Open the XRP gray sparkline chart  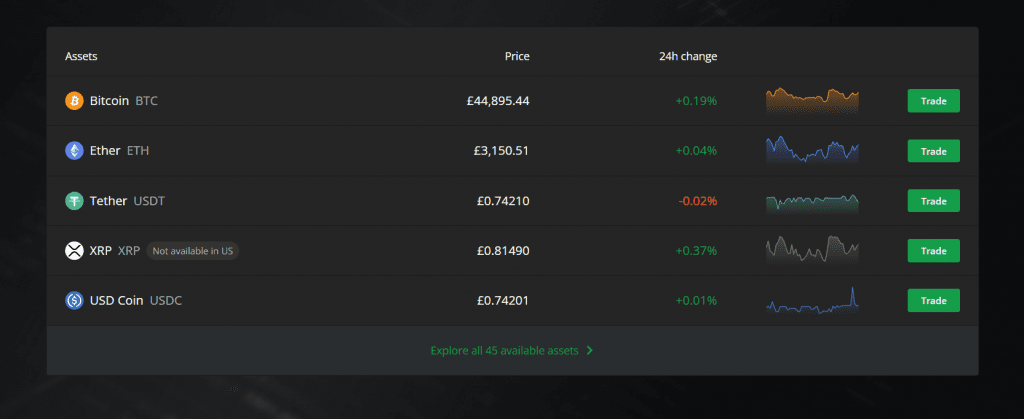pos(812,249)
